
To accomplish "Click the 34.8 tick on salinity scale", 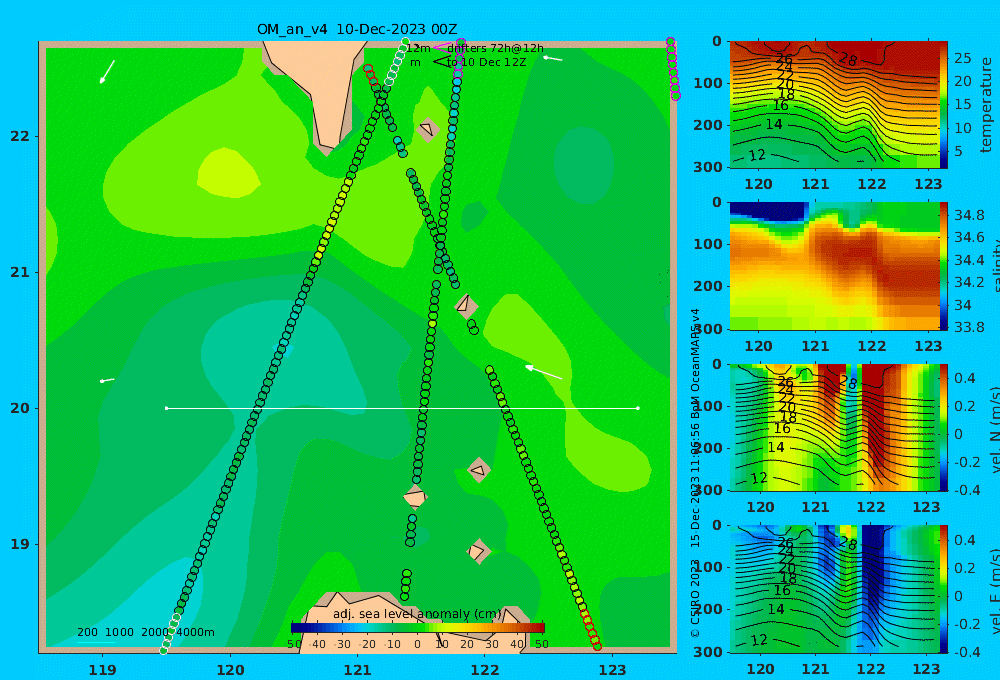I will point(969,215).
